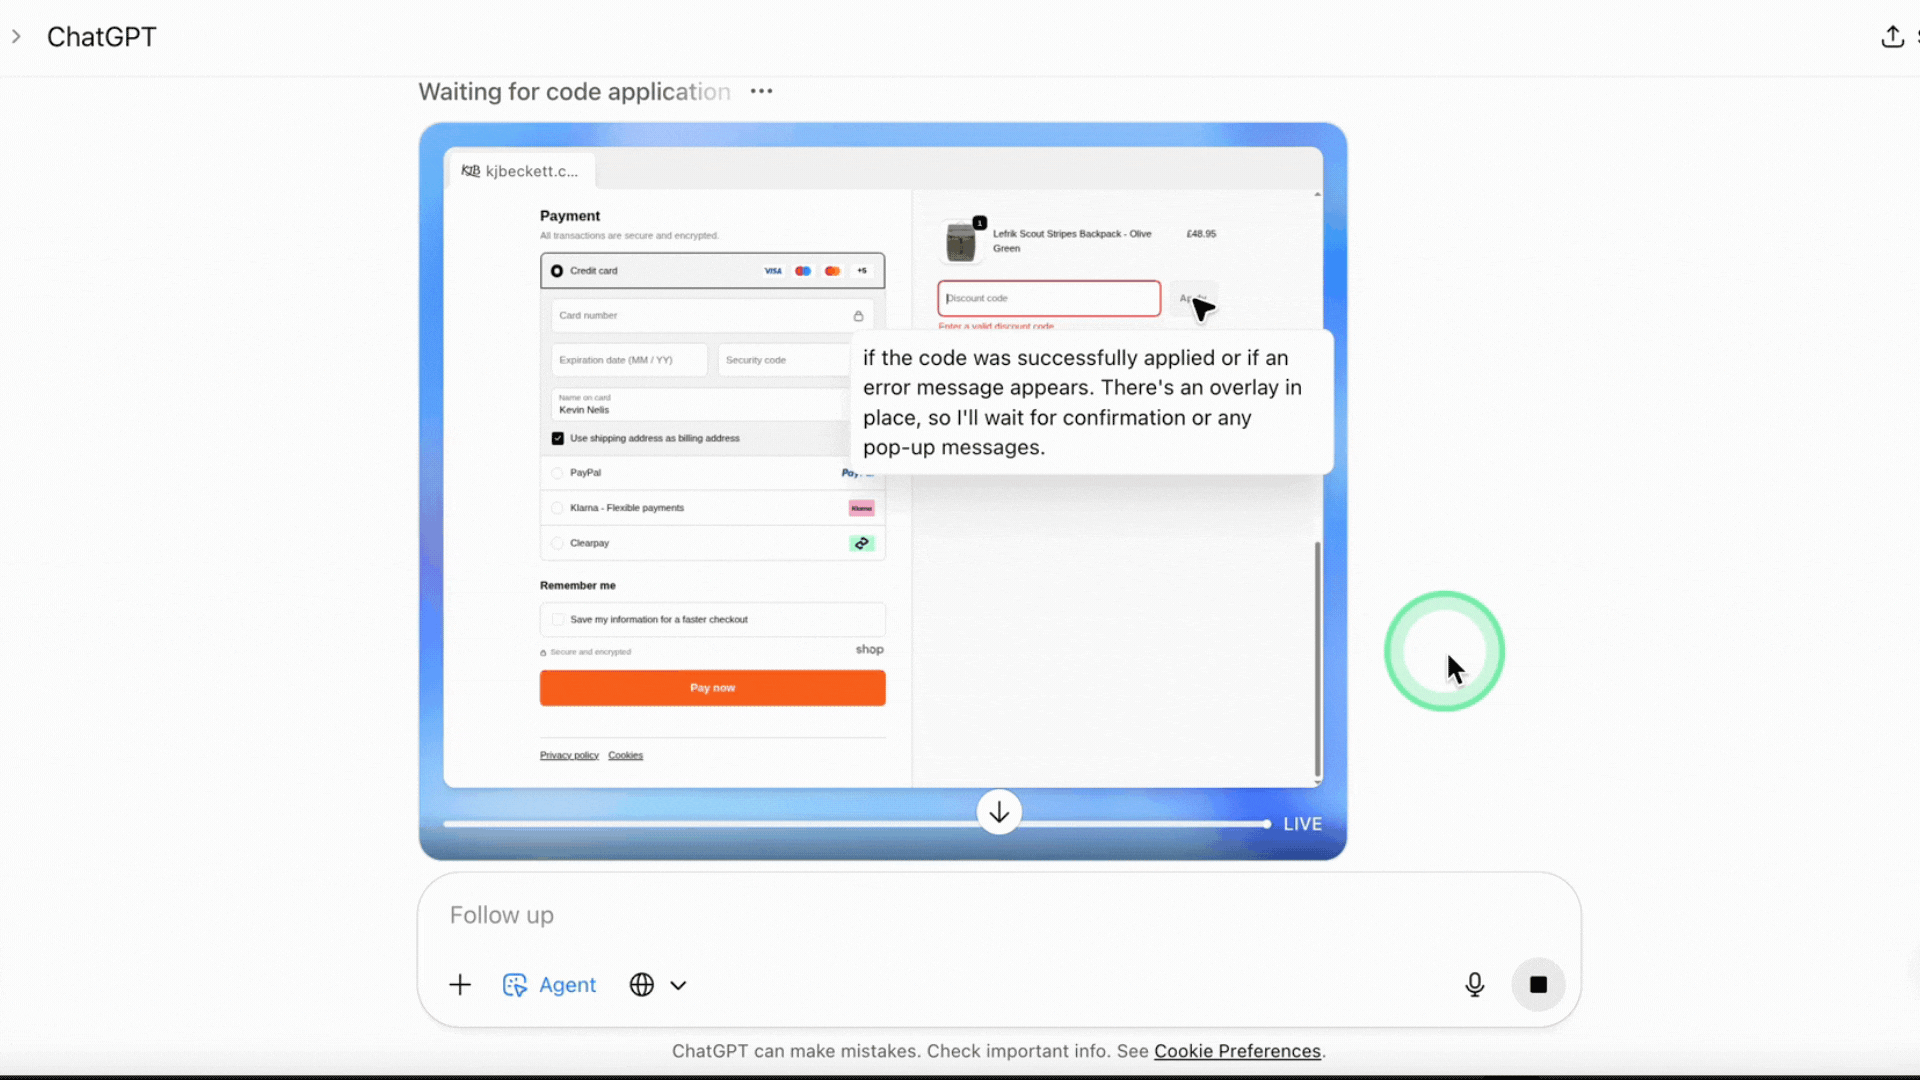1920x1080 pixels.
Task: Open the Cookie Preferences link
Action: (x=1237, y=1051)
